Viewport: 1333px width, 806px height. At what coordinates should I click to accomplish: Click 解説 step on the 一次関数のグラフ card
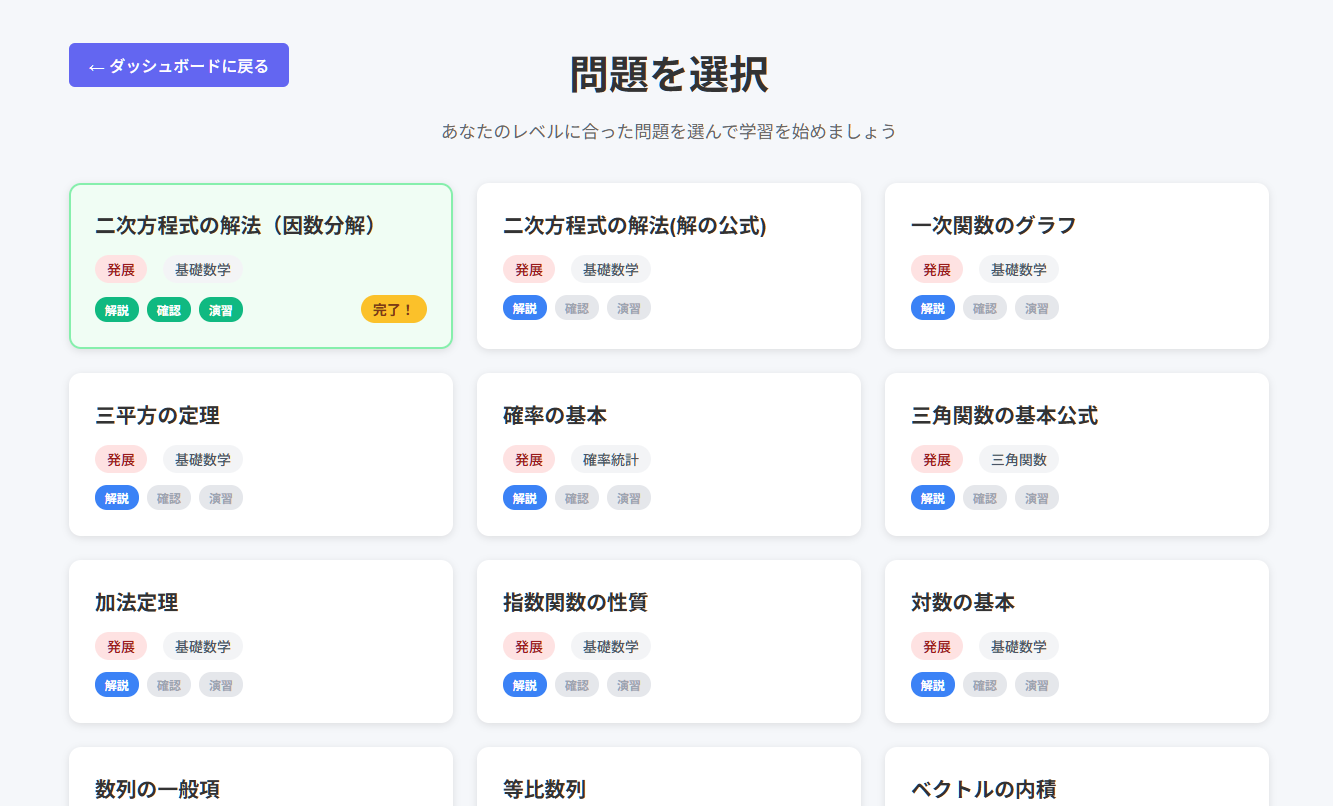(933, 308)
